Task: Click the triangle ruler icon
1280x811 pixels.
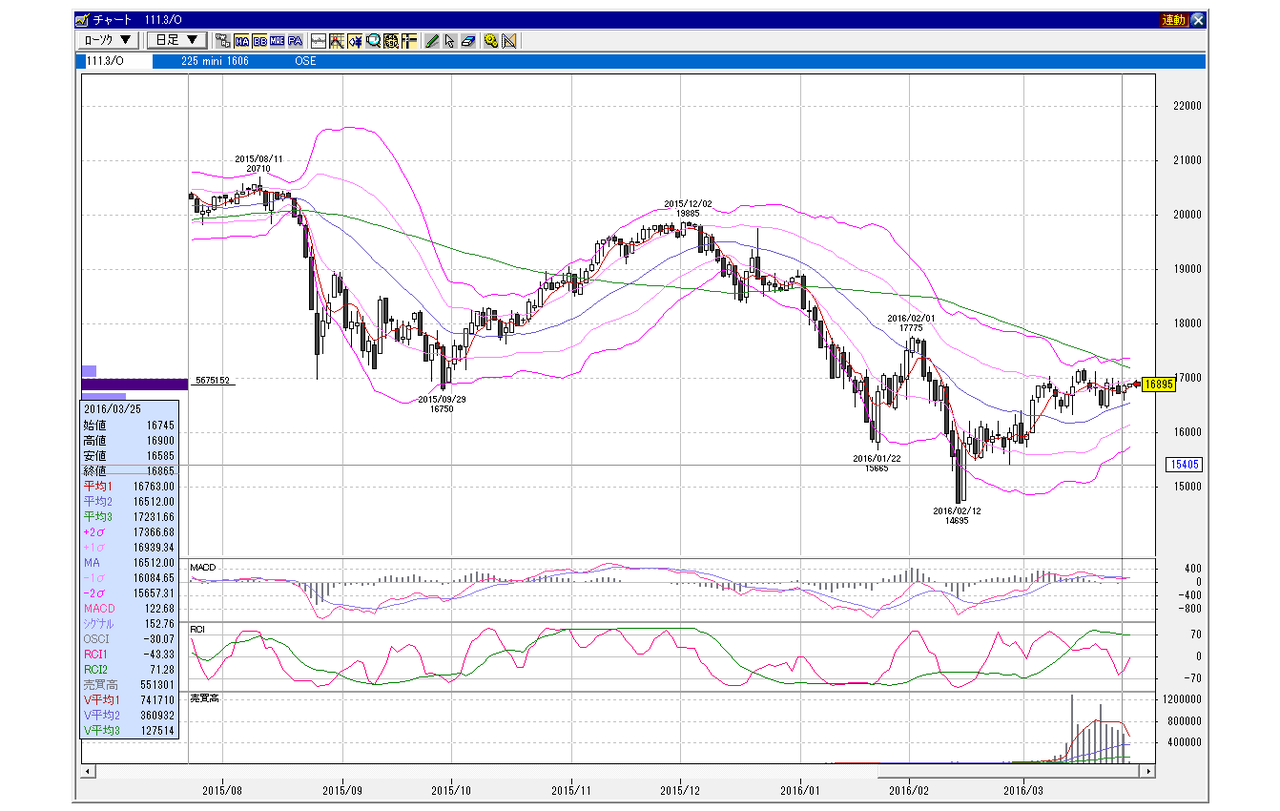Action: (509, 41)
